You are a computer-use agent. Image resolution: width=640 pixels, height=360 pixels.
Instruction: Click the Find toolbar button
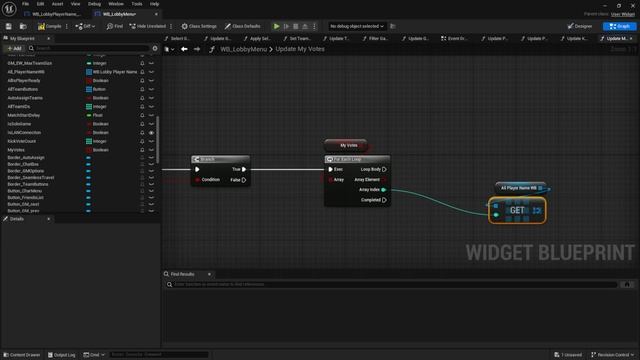click(115, 26)
